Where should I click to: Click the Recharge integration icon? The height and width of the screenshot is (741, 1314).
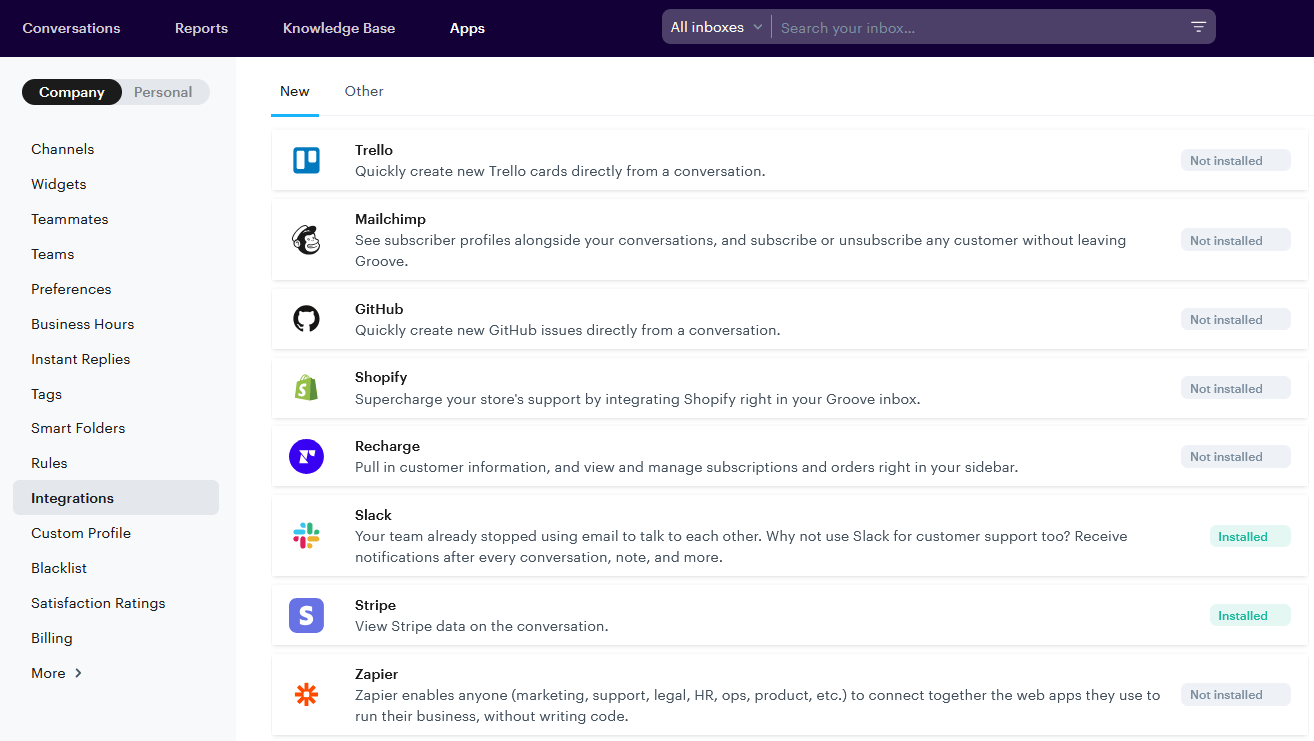[306, 456]
